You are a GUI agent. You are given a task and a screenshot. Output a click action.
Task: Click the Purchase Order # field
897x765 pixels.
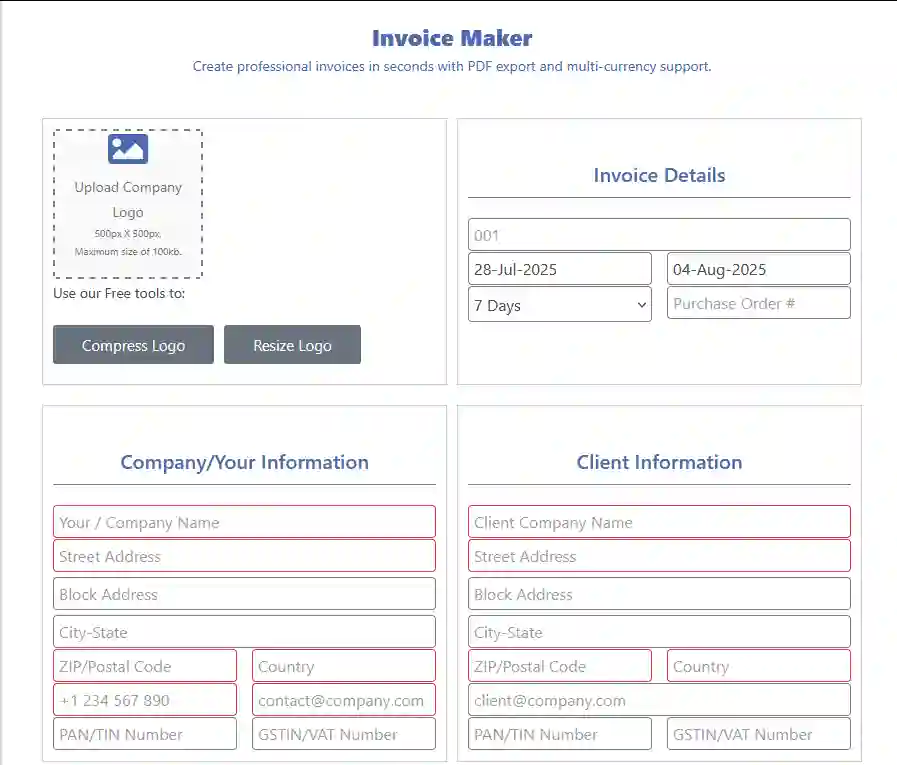tap(759, 303)
